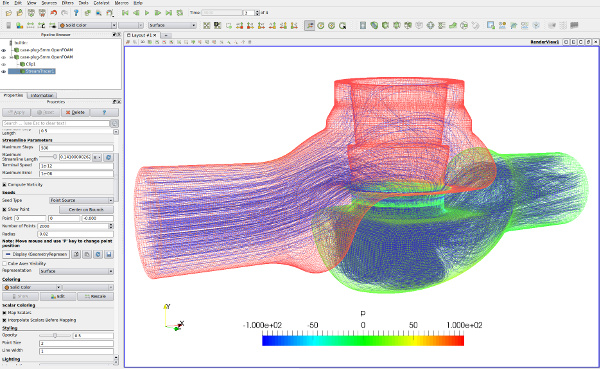Toggle eye of second case-ploy OpenFOAM item
The image size is (600, 369).
pyautogui.click(x=4, y=57)
